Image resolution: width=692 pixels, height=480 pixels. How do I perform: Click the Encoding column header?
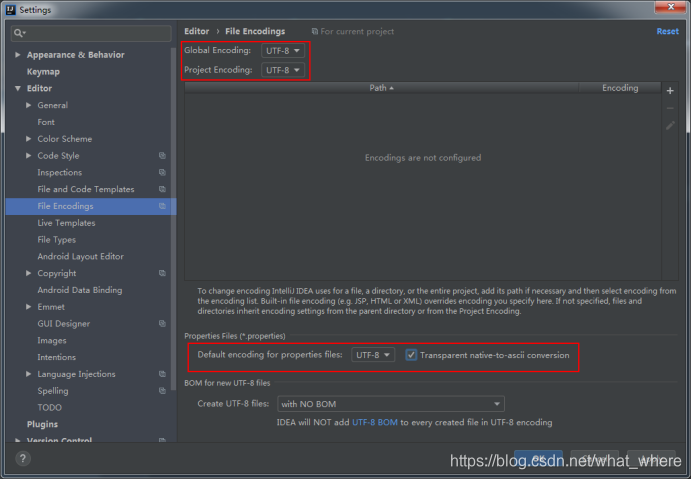tap(620, 88)
